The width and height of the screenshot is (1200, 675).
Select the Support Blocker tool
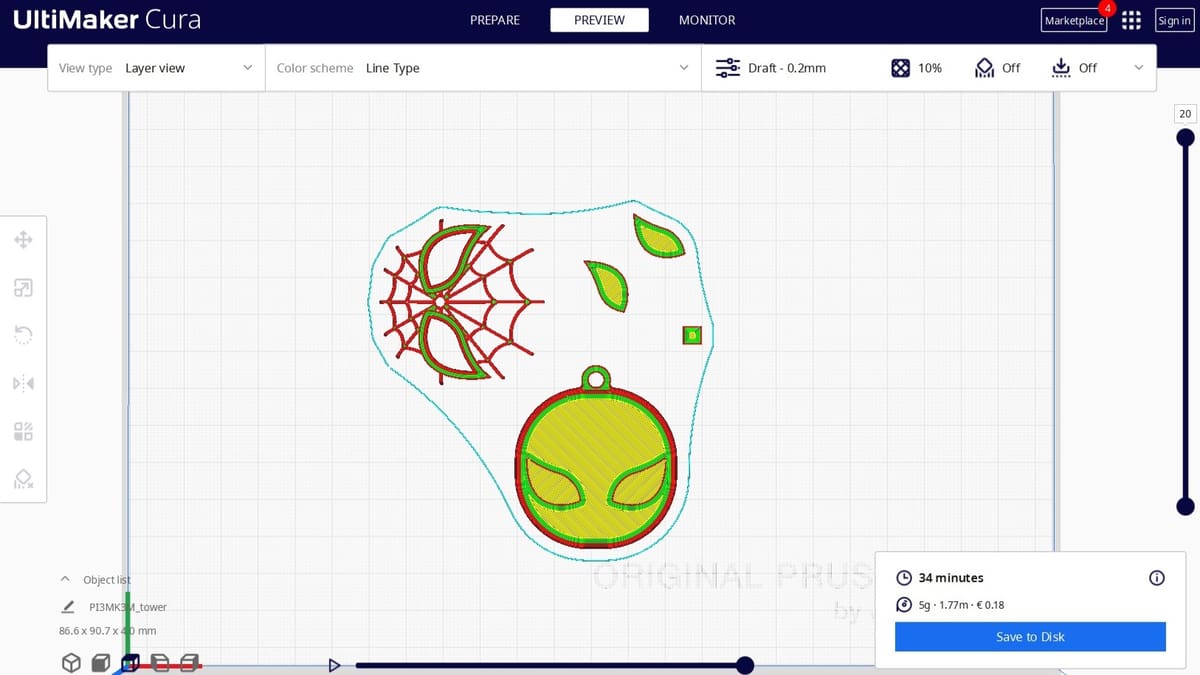23,478
